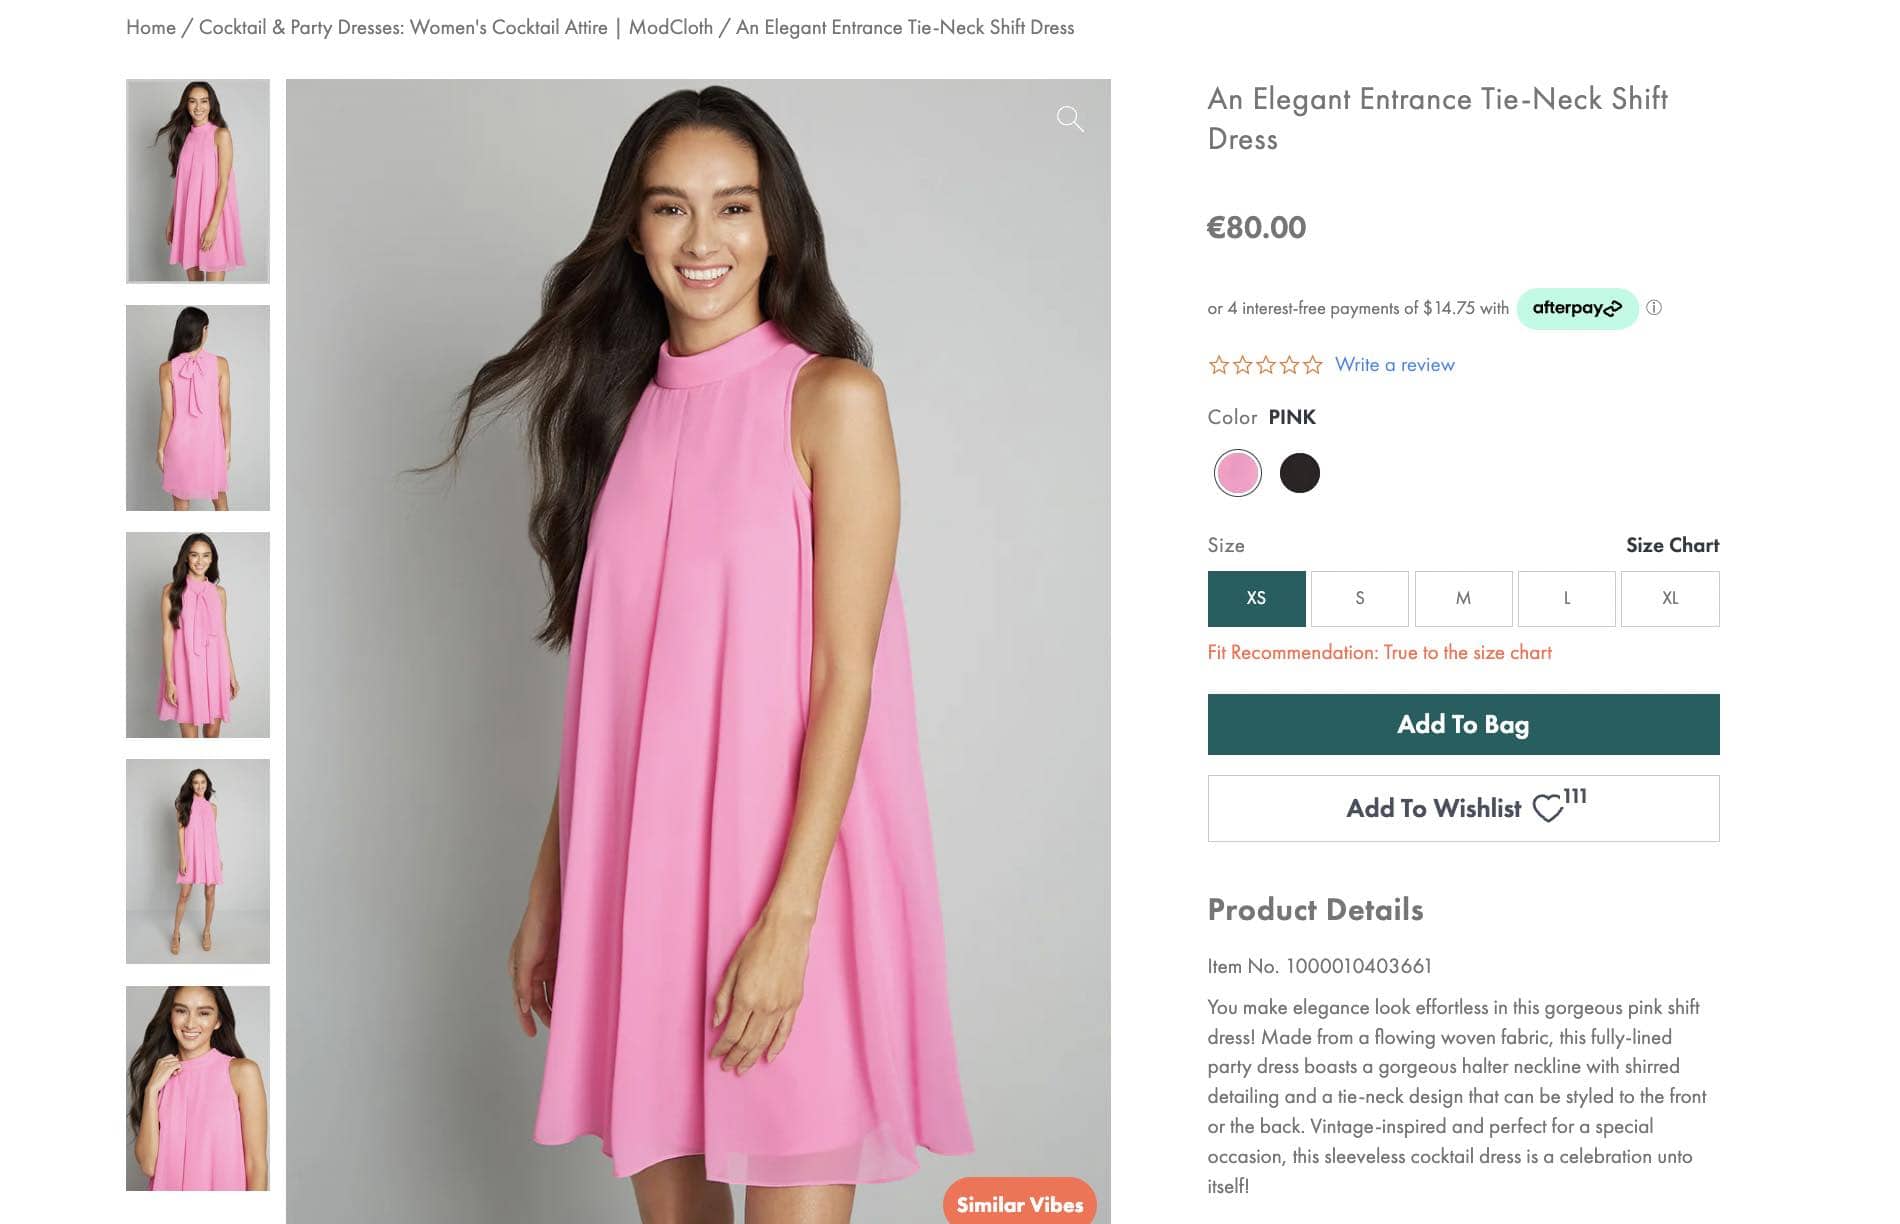
Task: Open the back-view dress thumbnail
Action: click(197, 406)
